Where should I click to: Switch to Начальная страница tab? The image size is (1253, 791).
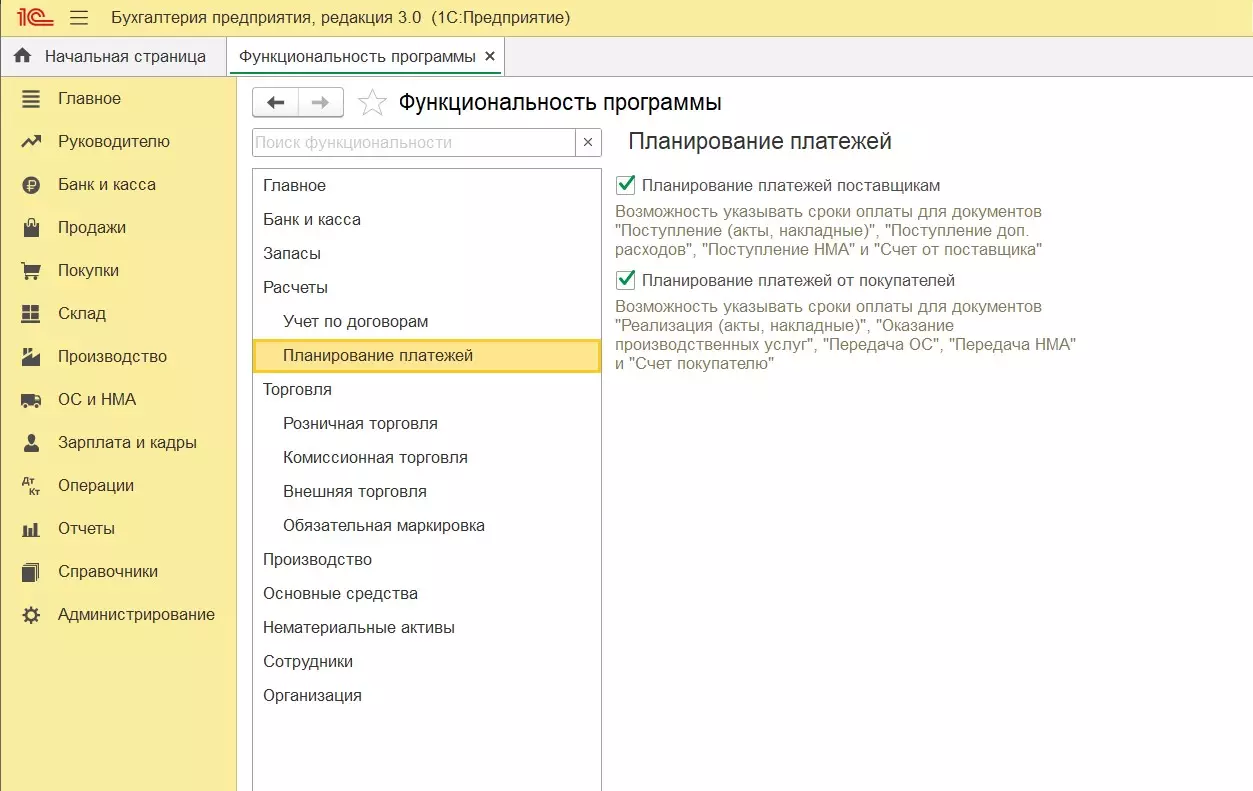click(112, 56)
